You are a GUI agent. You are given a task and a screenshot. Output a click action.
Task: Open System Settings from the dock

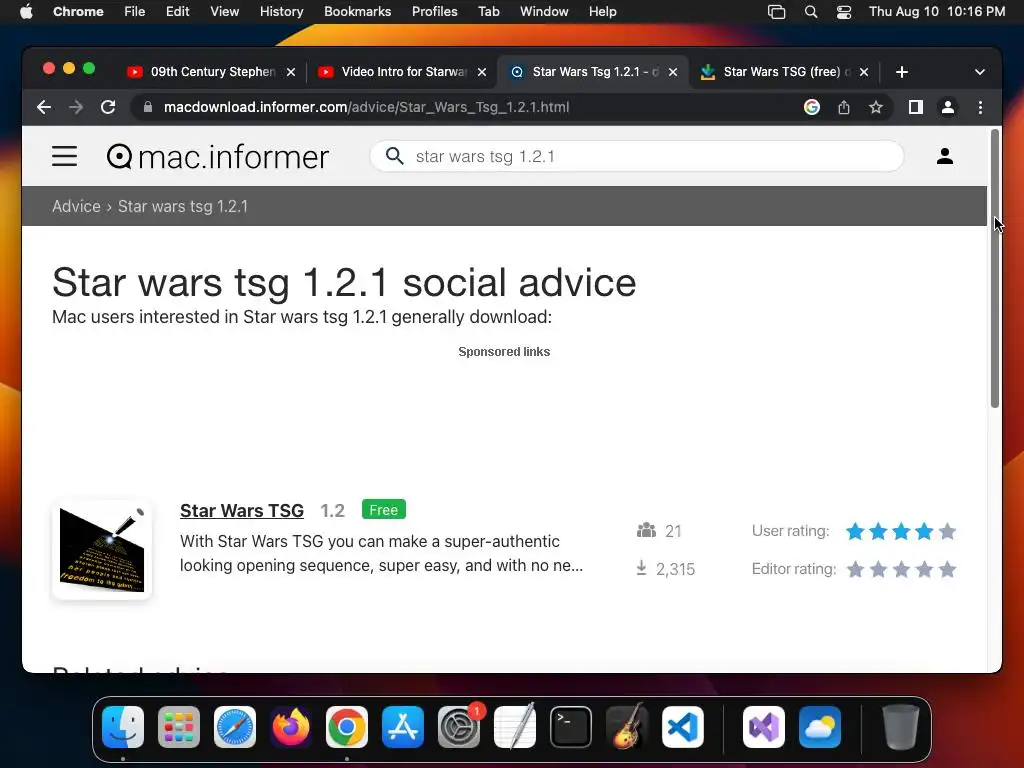(x=458, y=727)
